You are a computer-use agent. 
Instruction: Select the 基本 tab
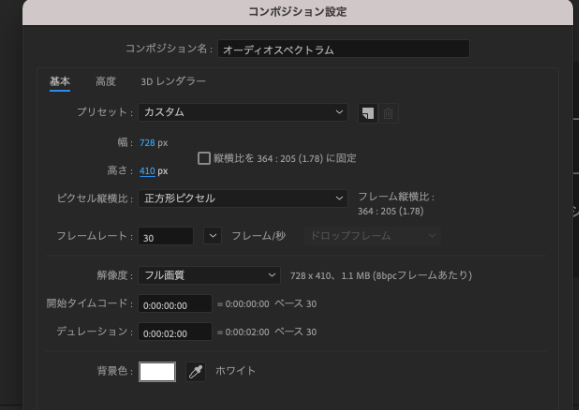[x=60, y=81]
